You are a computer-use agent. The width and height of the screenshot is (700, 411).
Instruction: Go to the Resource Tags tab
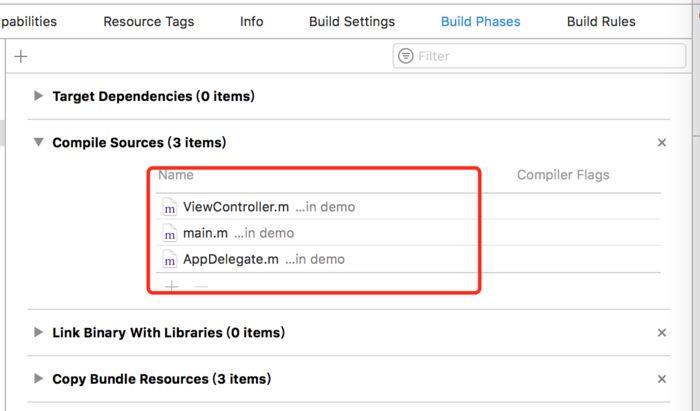pyautogui.click(x=149, y=21)
